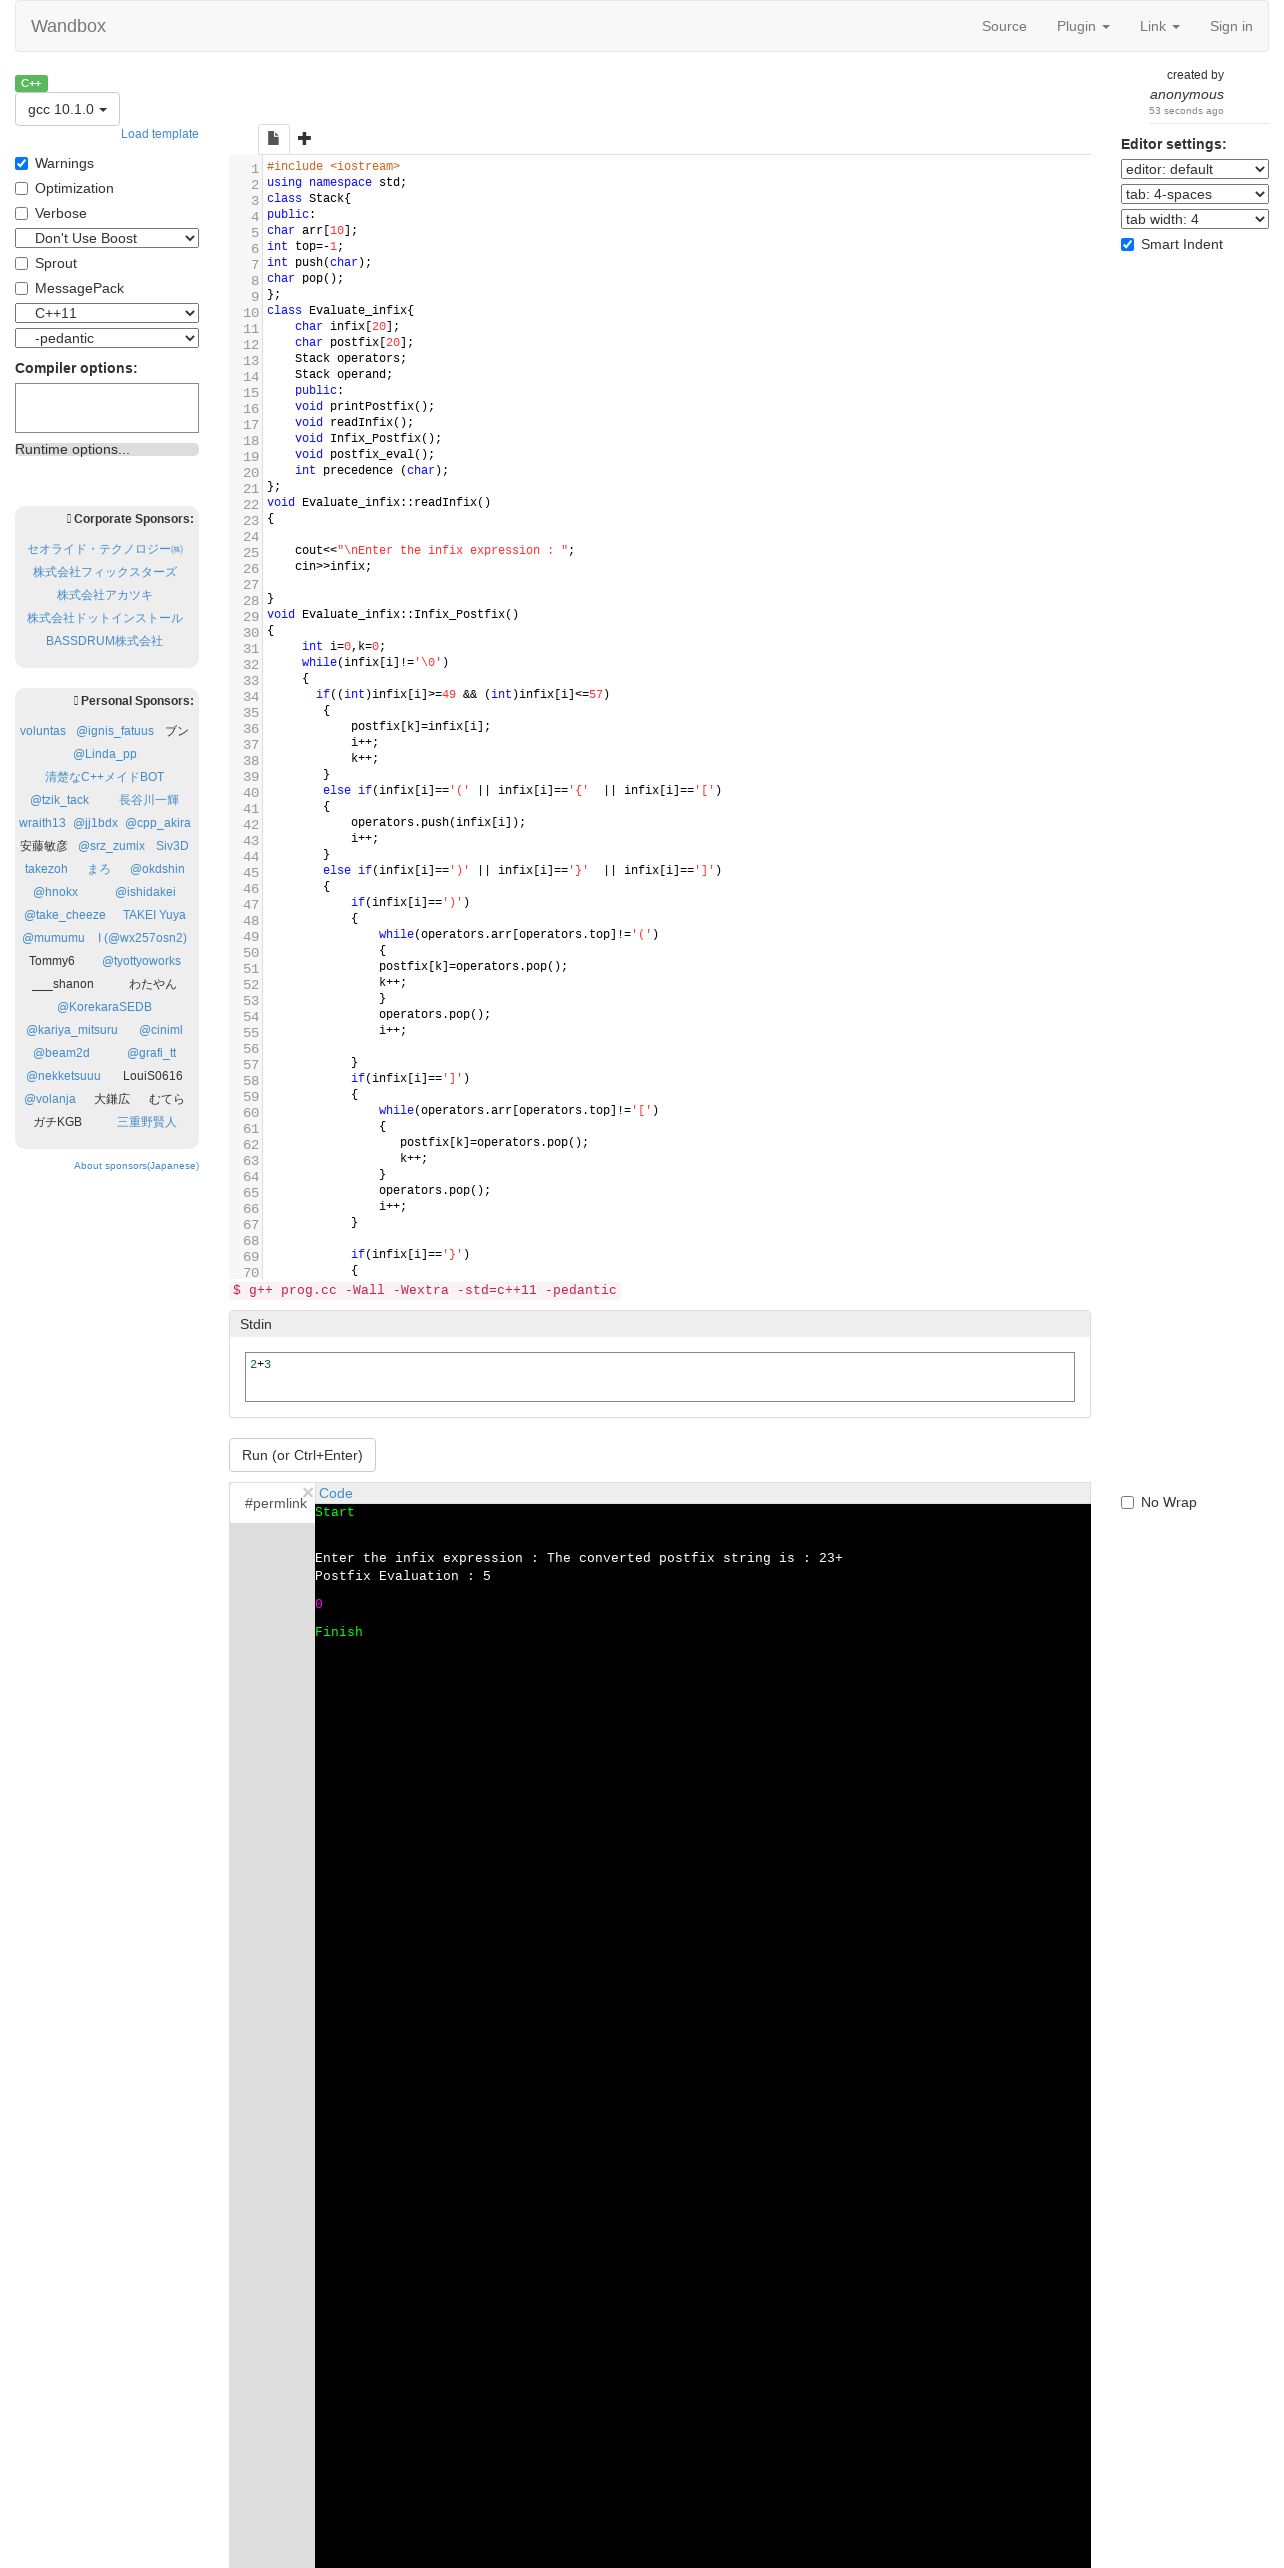The width and height of the screenshot is (1284, 2568).
Task: Click the green 'Finish' output text
Action: pyautogui.click(x=339, y=1632)
